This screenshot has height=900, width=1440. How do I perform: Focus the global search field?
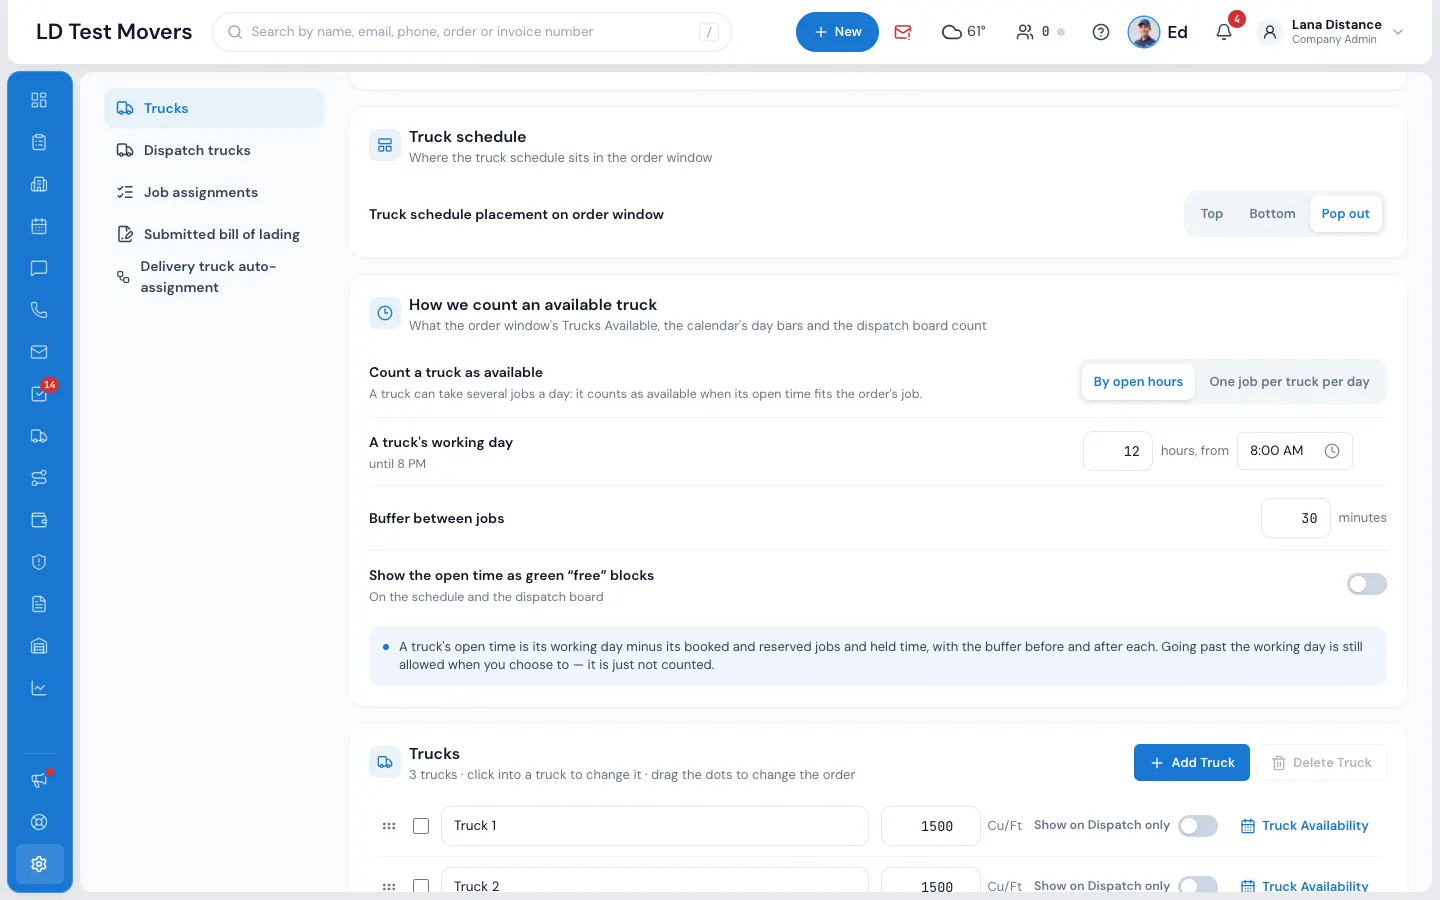472,32
